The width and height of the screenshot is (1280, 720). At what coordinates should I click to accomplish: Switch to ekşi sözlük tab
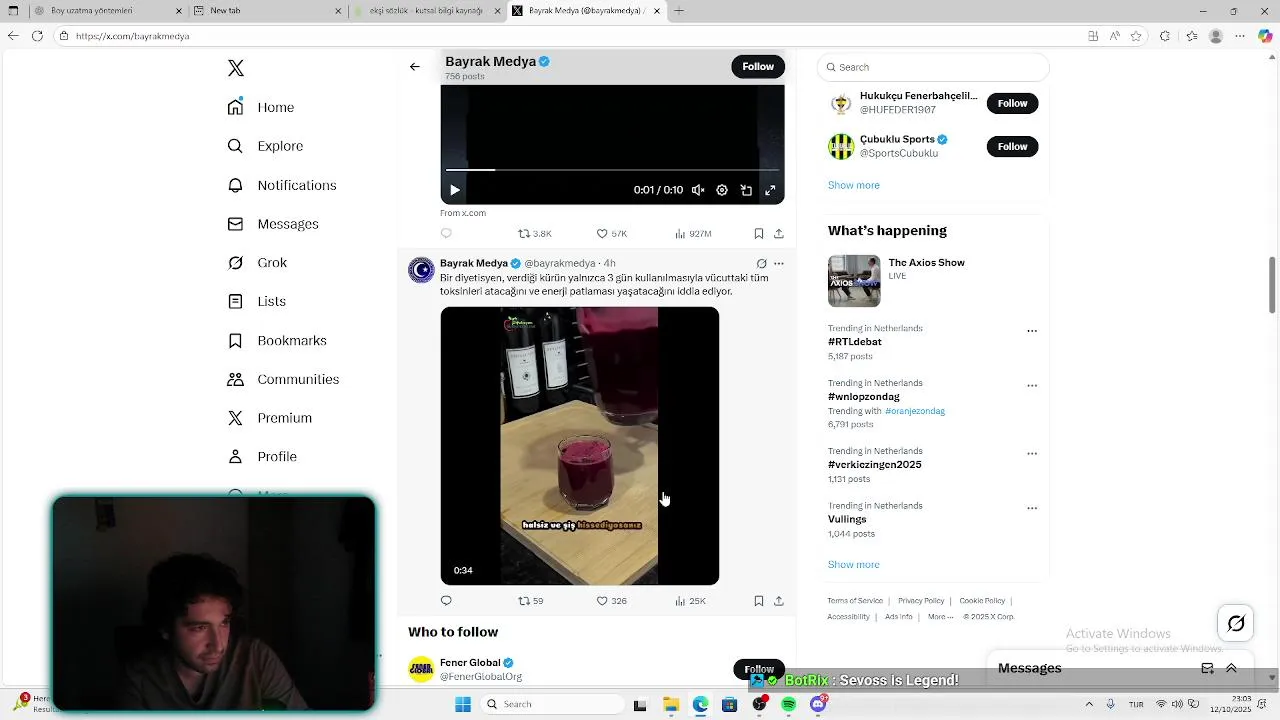click(427, 11)
